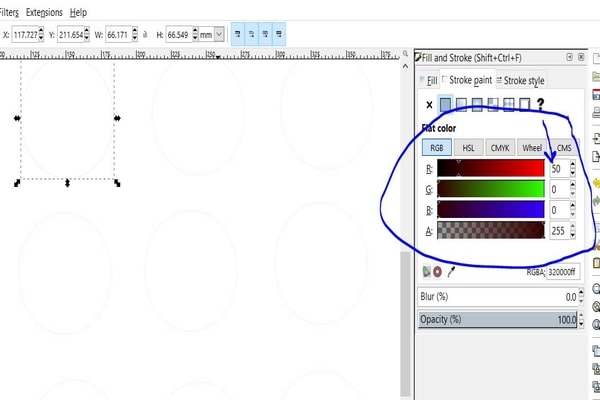600x400 pixels.
Task: Toggle the width/height lock icon
Action: 145,34
